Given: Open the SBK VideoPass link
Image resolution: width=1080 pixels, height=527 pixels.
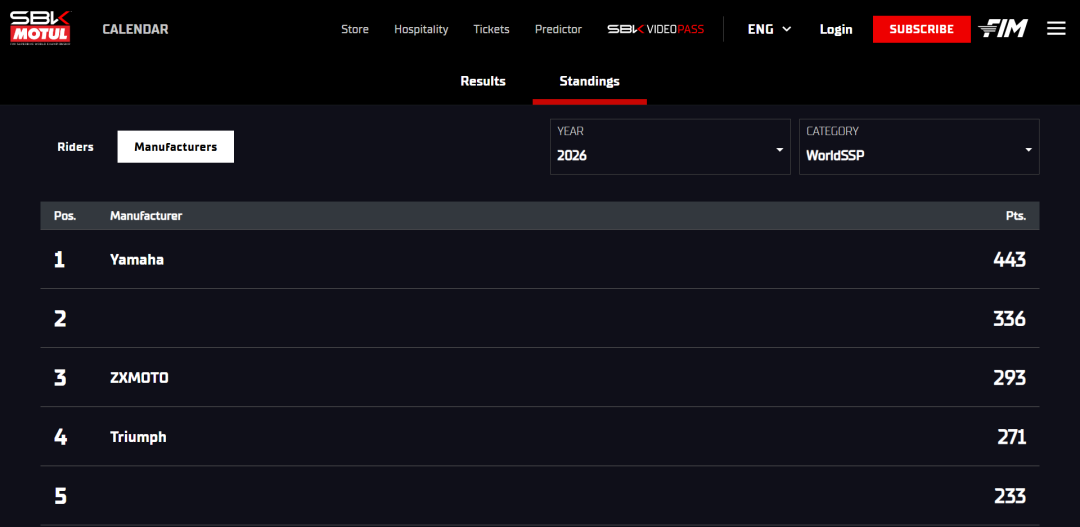Looking at the screenshot, I should (x=655, y=29).
